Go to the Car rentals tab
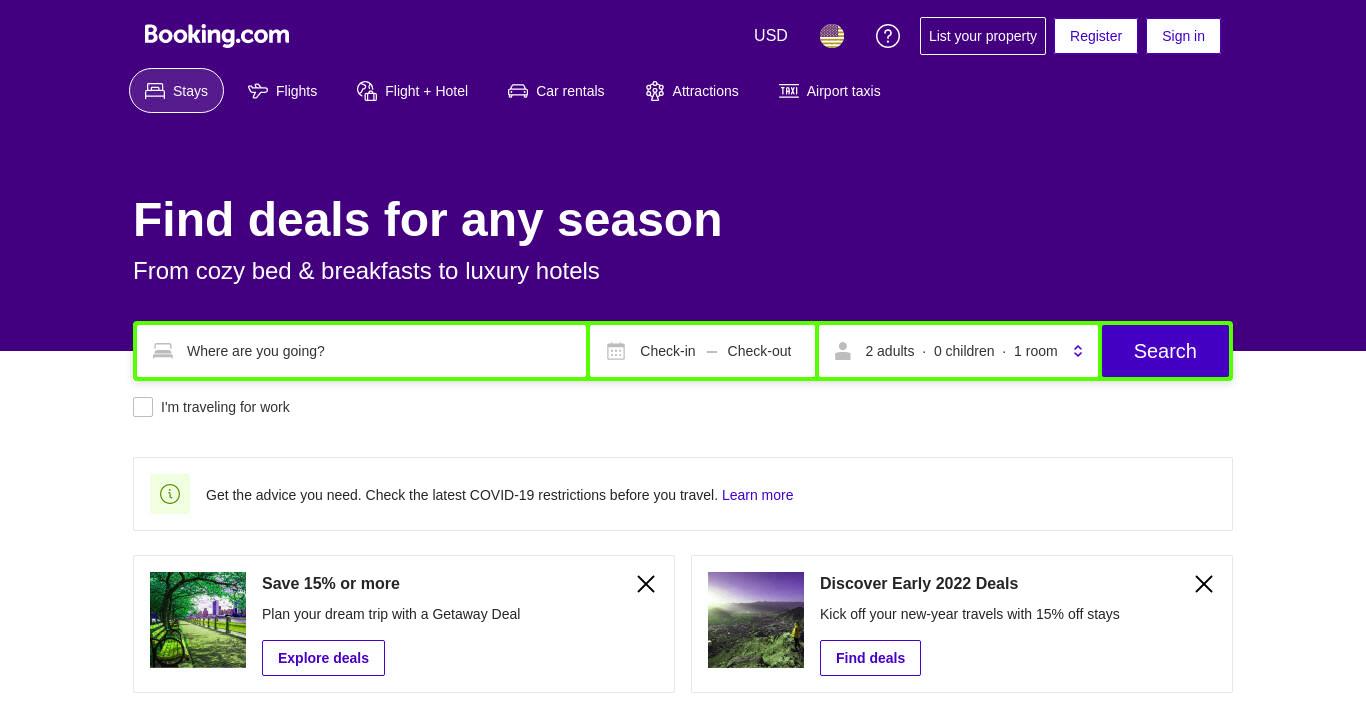Image resolution: width=1366 pixels, height=720 pixels. (556, 91)
